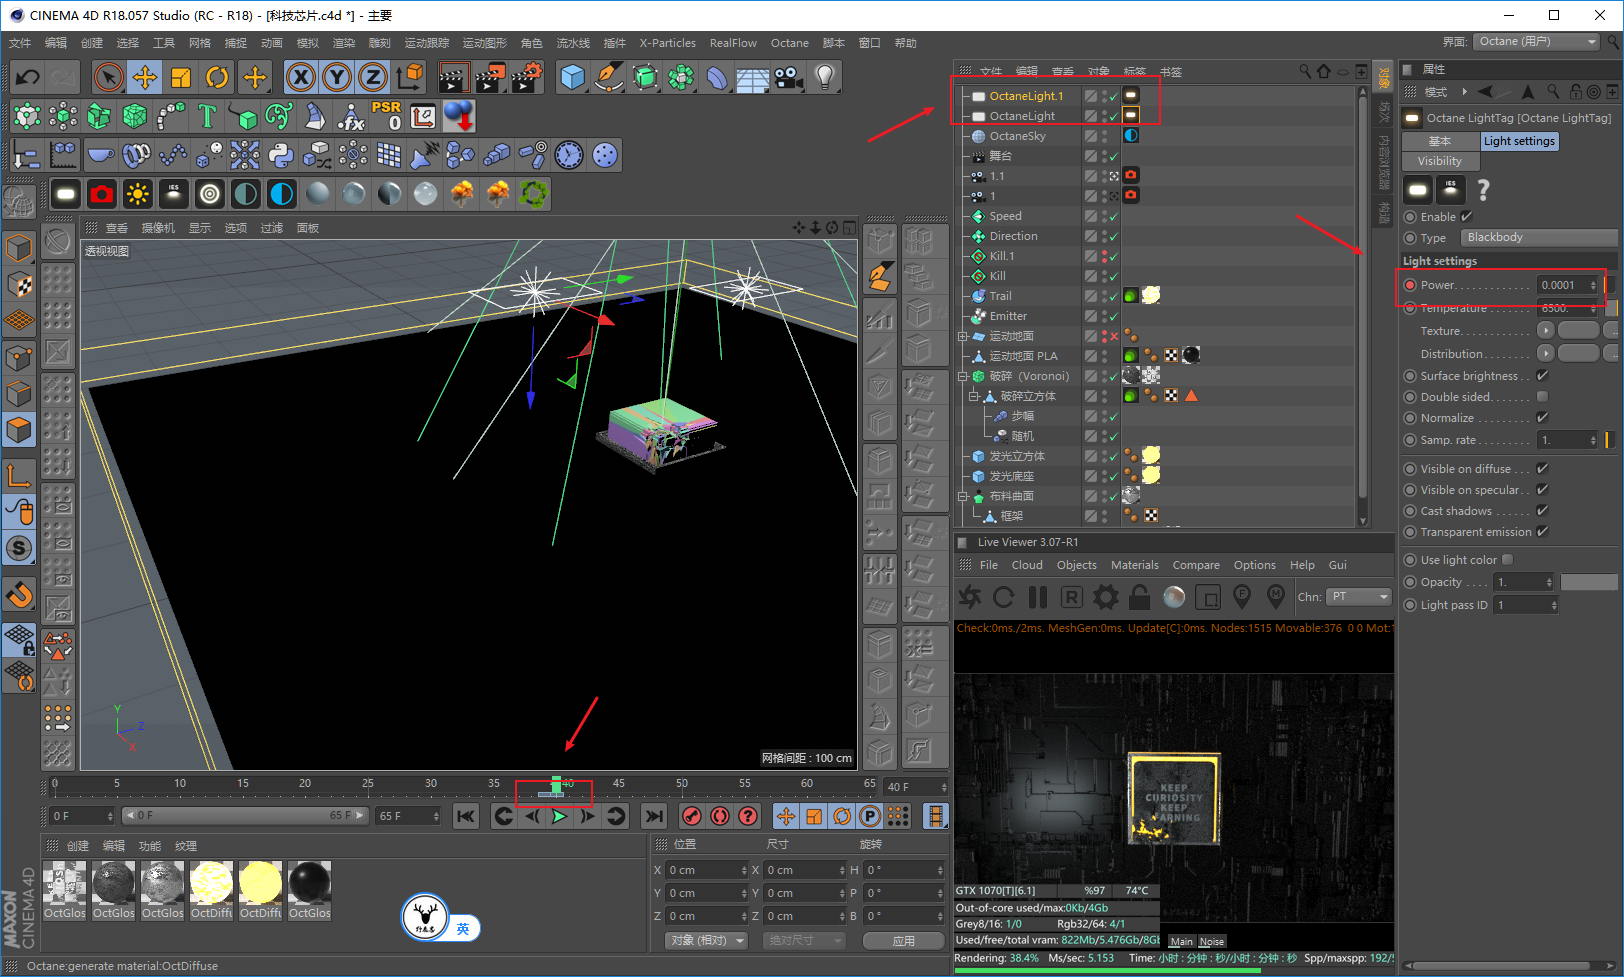The width and height of the screenshot is (1624, 977).
Task: Add a Cube primitive object
Action: (573, 77)
